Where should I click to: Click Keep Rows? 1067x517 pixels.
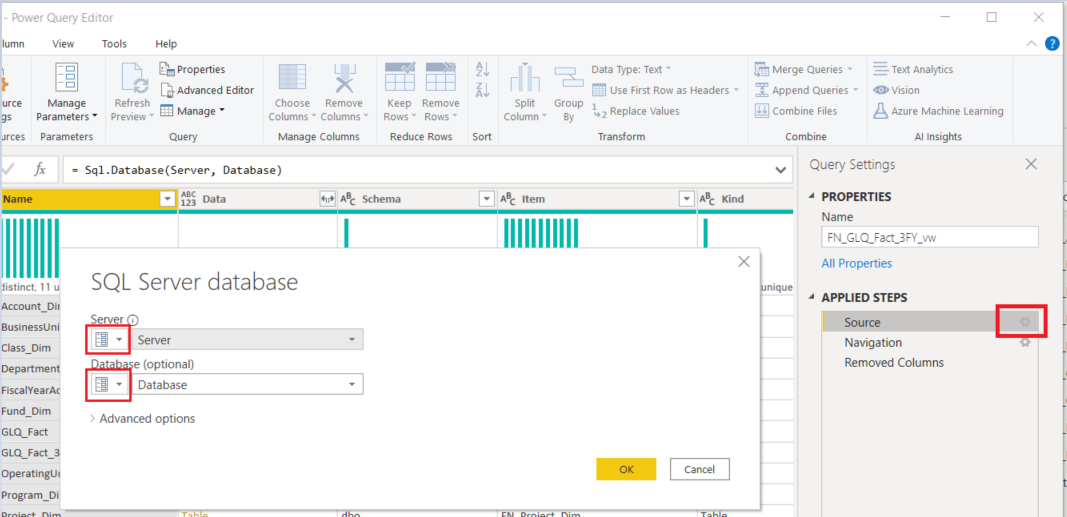pos(400,94)
